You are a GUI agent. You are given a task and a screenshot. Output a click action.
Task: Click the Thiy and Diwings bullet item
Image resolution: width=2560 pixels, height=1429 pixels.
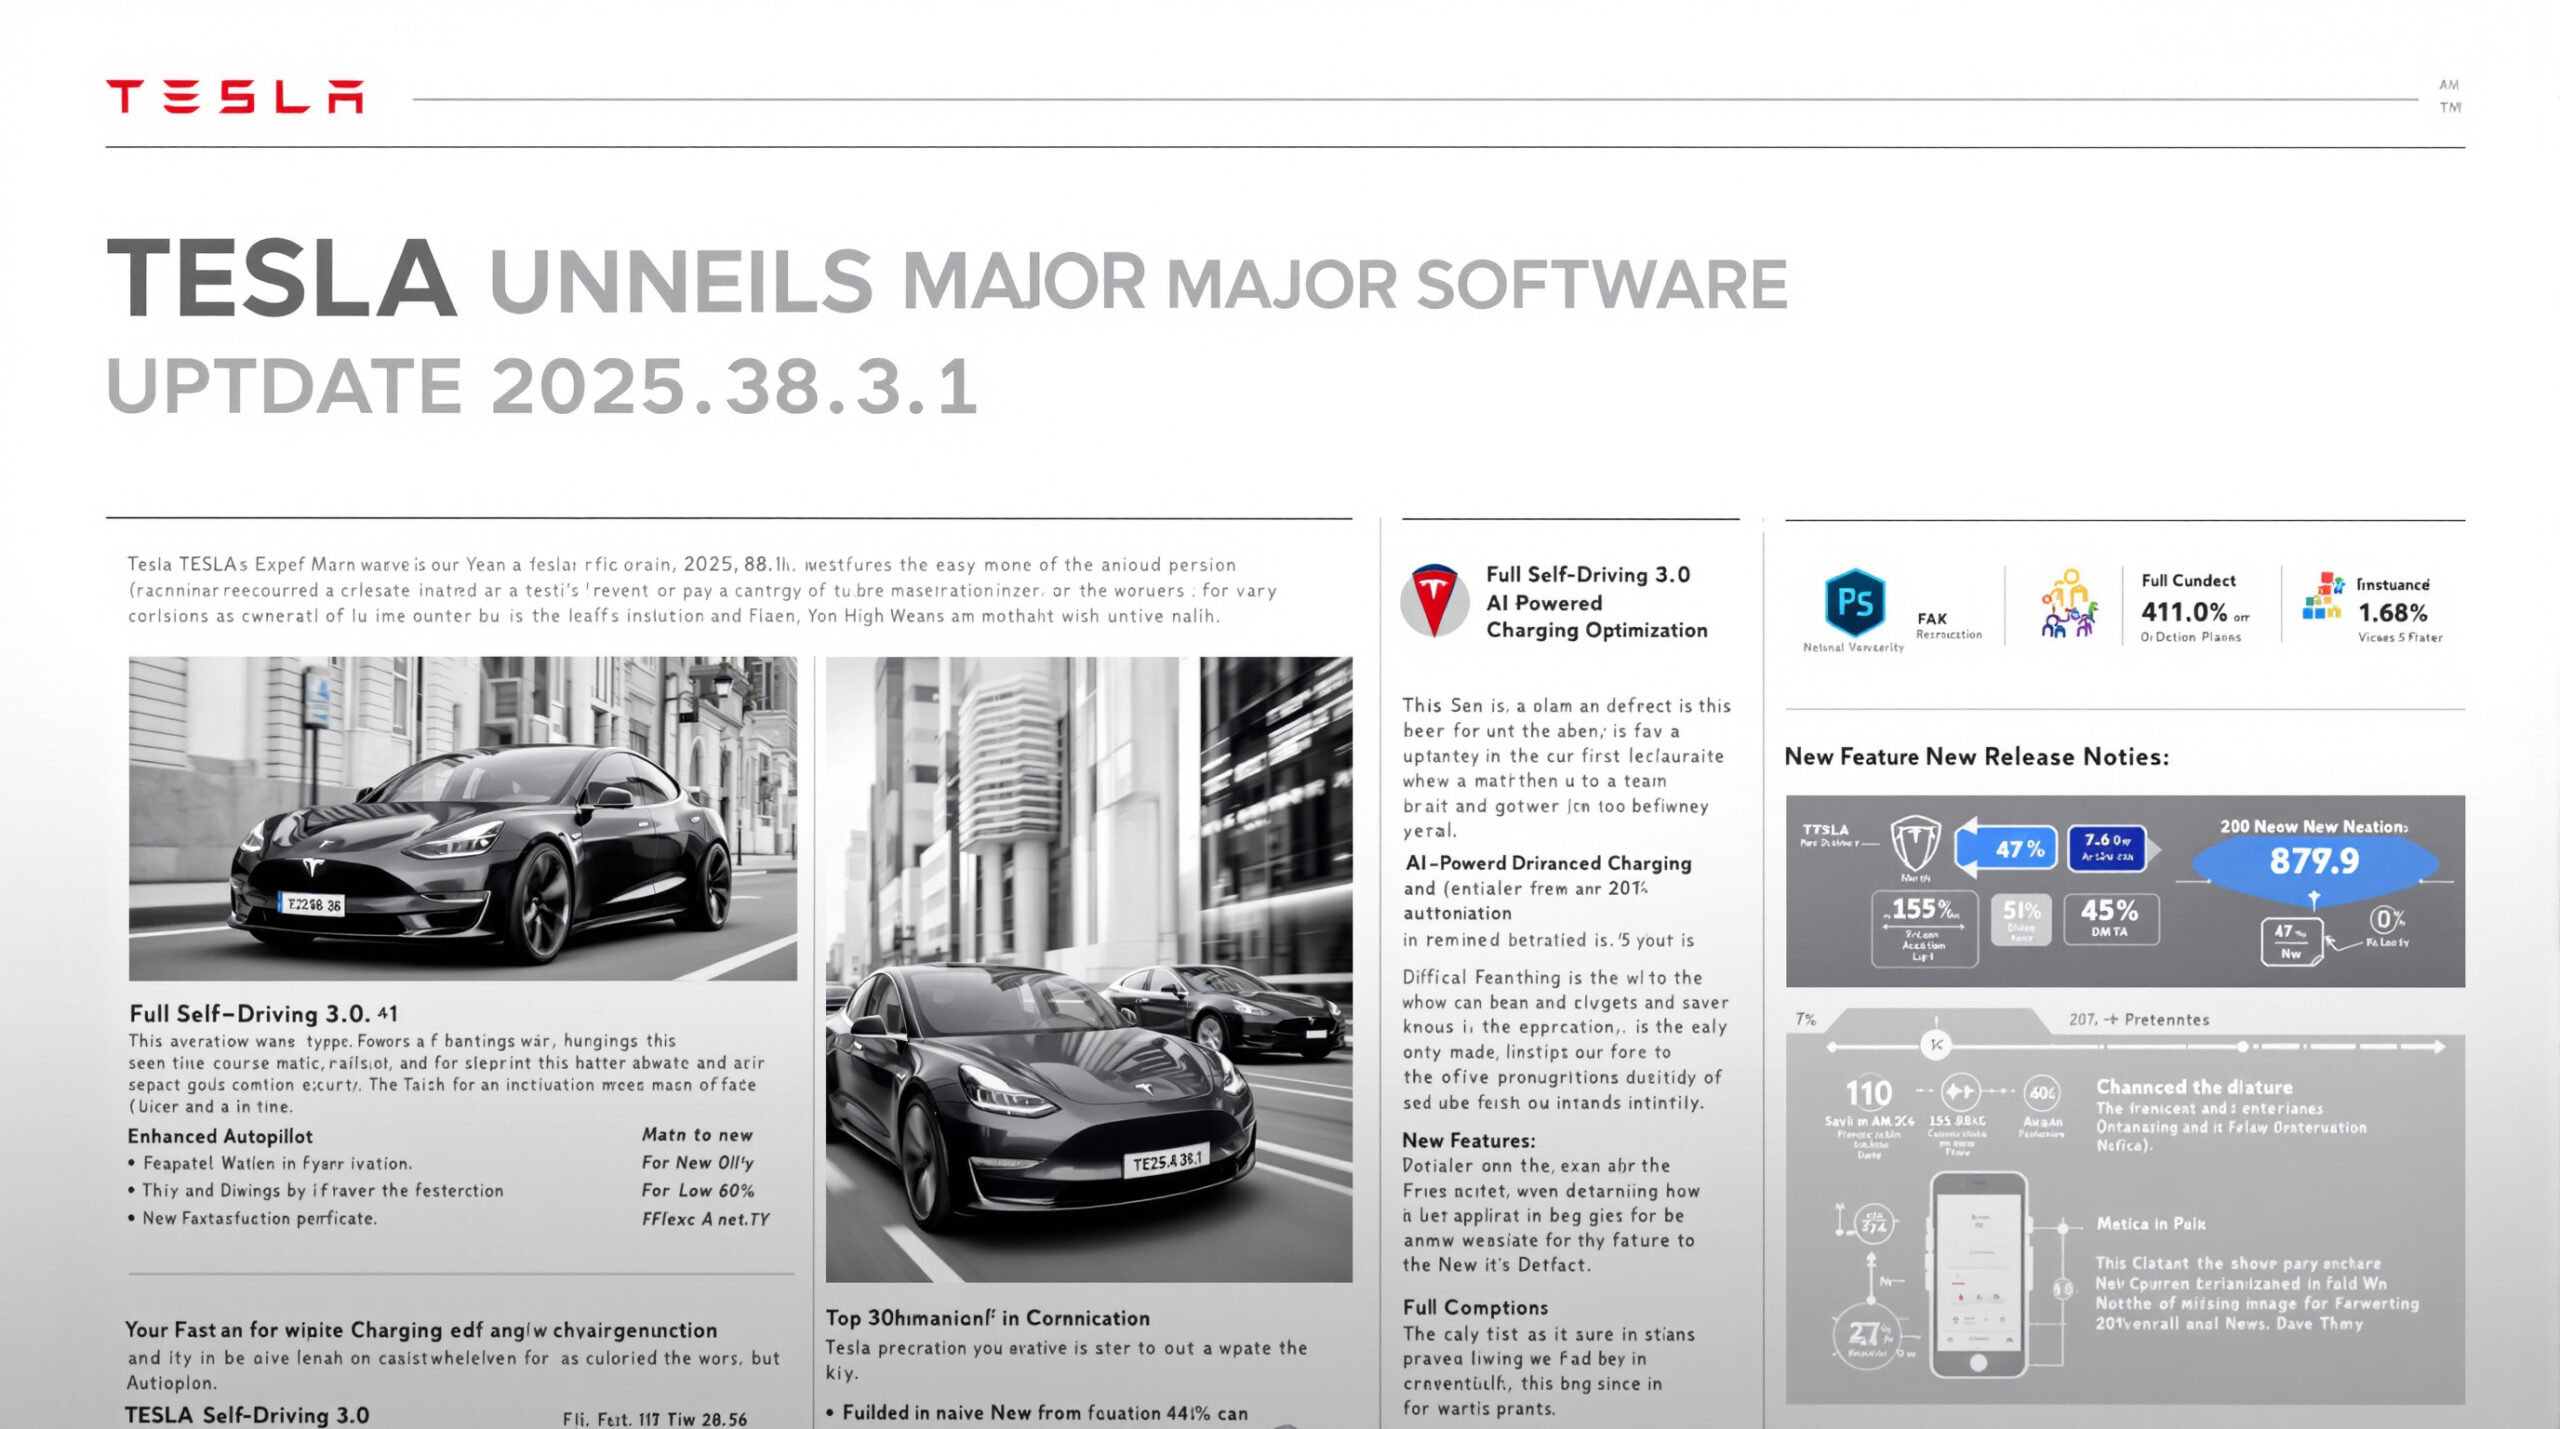coord(316,1191)
